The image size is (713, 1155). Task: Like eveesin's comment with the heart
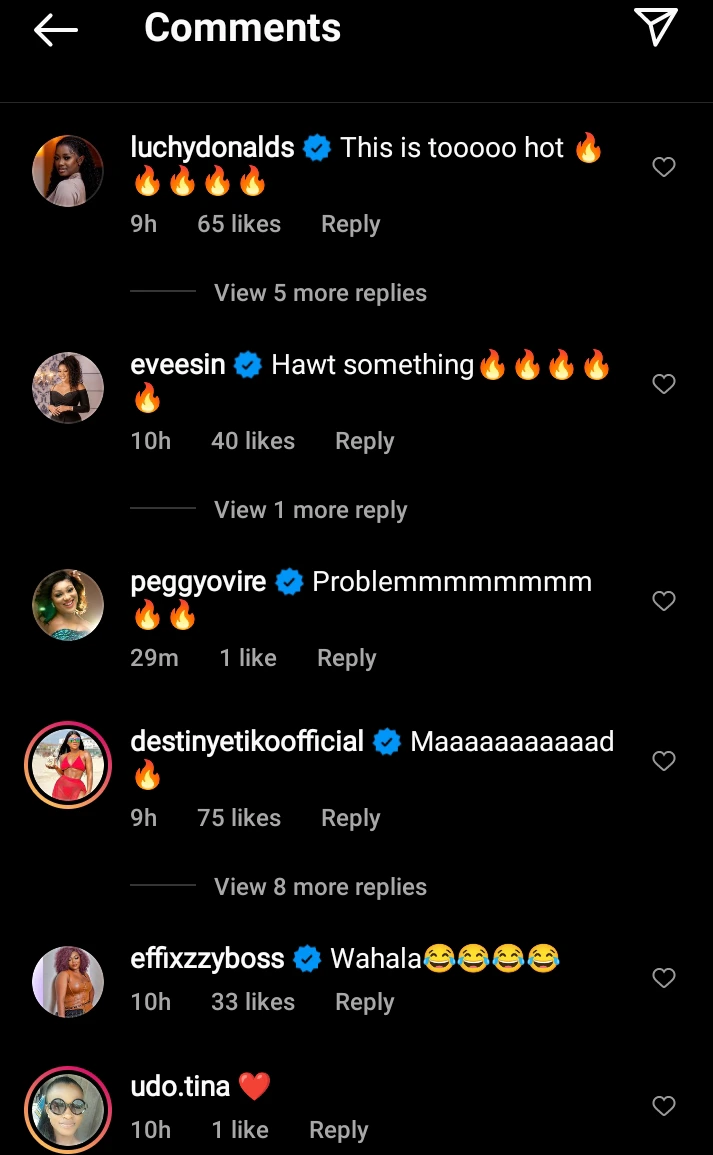click(x=664, y=384)
